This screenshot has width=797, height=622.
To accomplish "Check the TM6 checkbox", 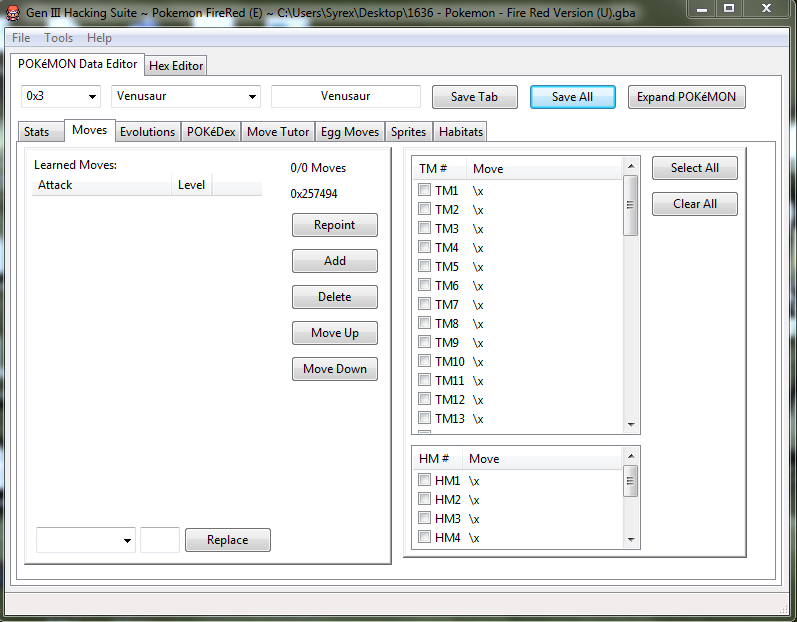I will tap(424, 285).
